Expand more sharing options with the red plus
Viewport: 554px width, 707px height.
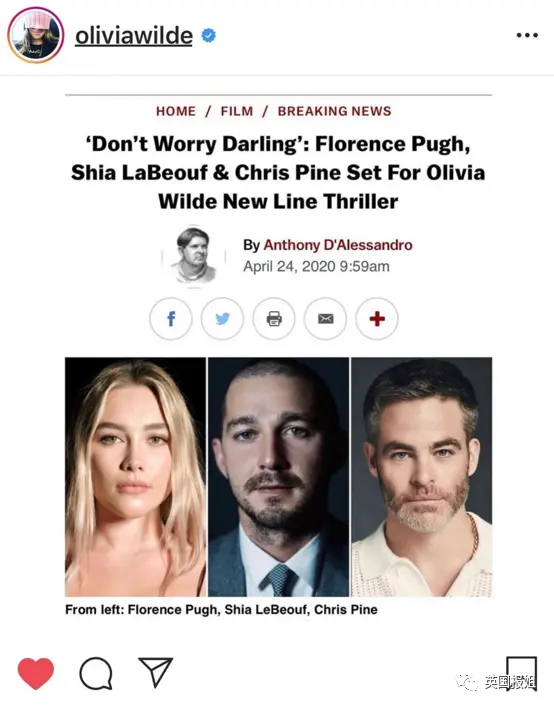pos(377,319)
